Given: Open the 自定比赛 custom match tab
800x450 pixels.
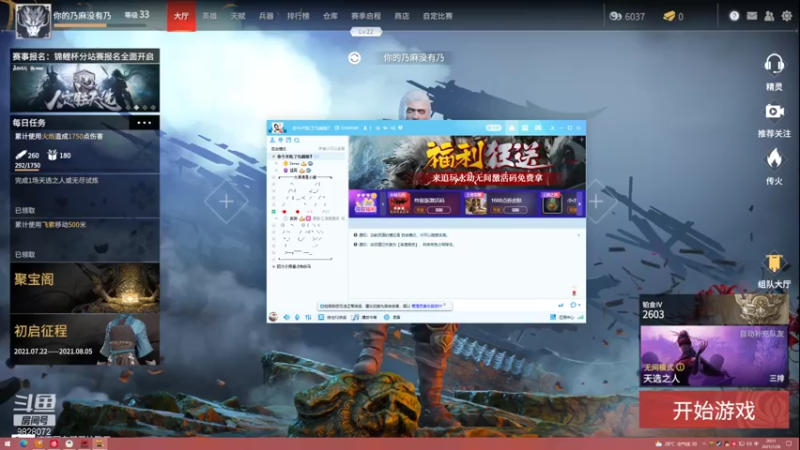Looking at the screenshot, I should coord(437,16).
